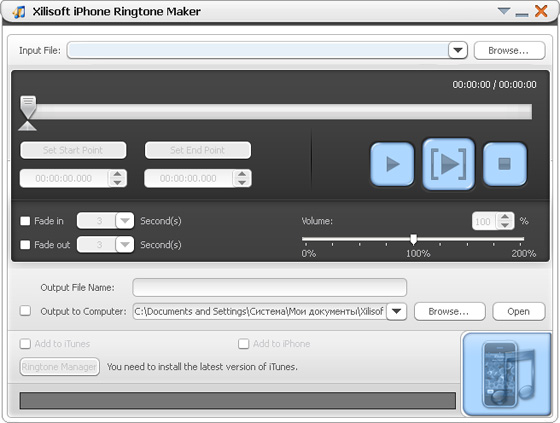Click the volume slider handle at 100%
Image resolution: width=560 pixels, height=423 pixels.
tap(413, 239)
